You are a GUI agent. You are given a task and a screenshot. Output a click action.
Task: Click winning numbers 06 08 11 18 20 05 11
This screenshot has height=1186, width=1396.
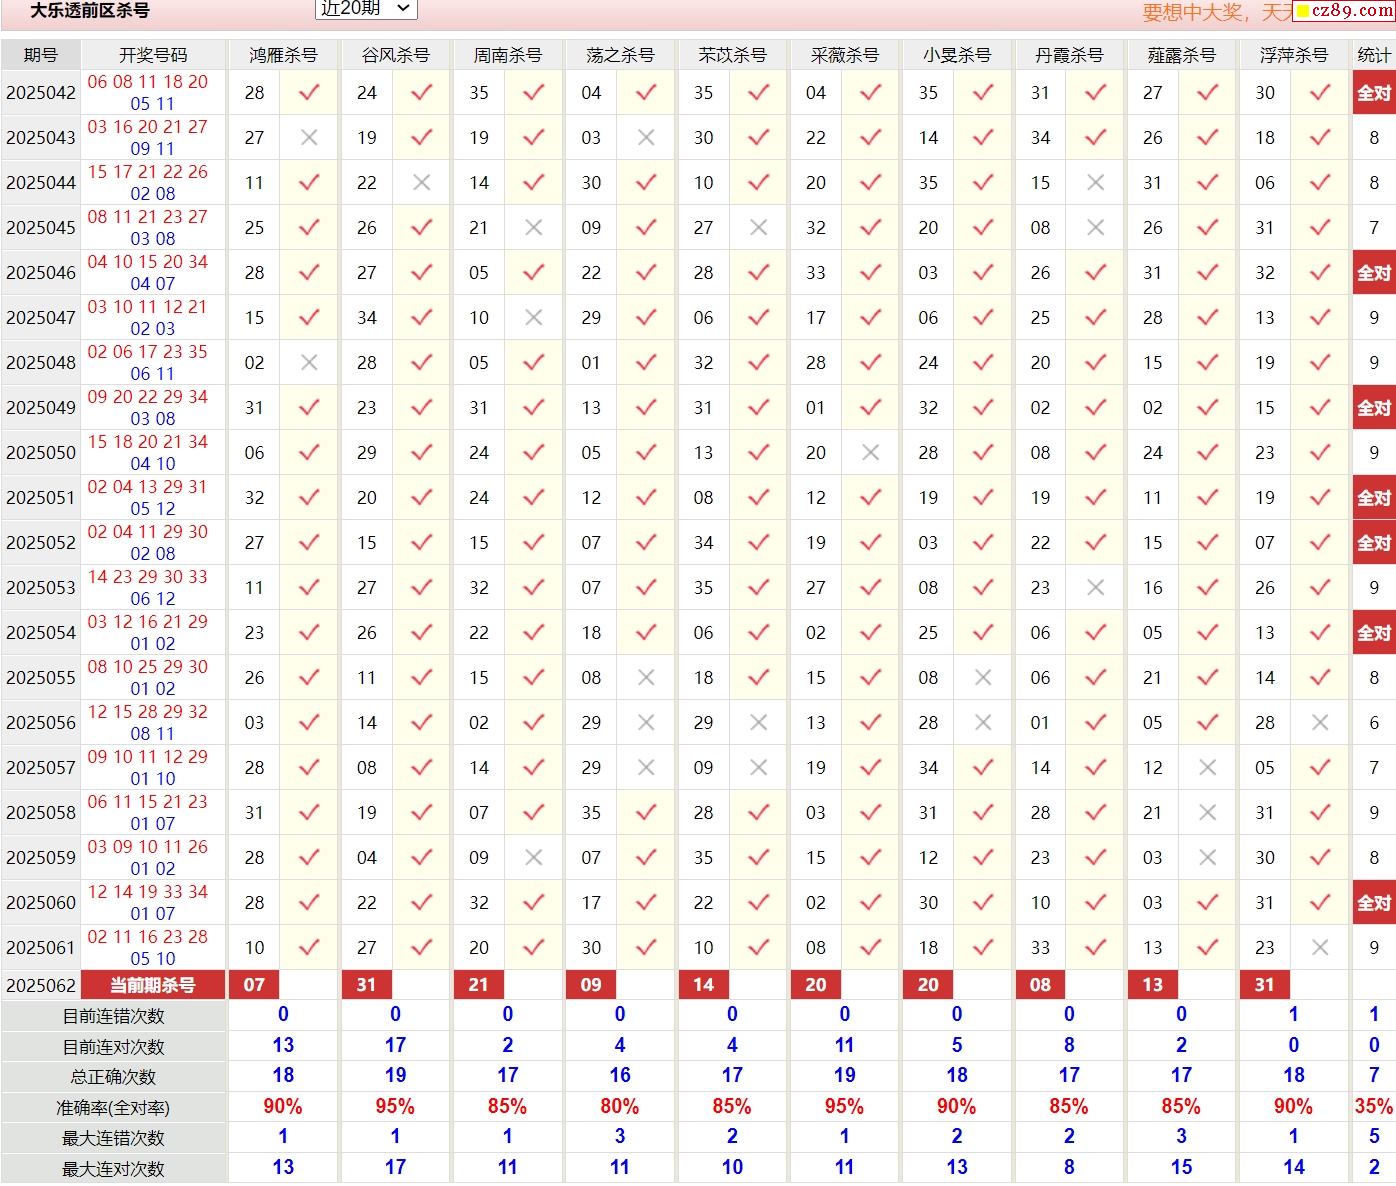[148, 93]
